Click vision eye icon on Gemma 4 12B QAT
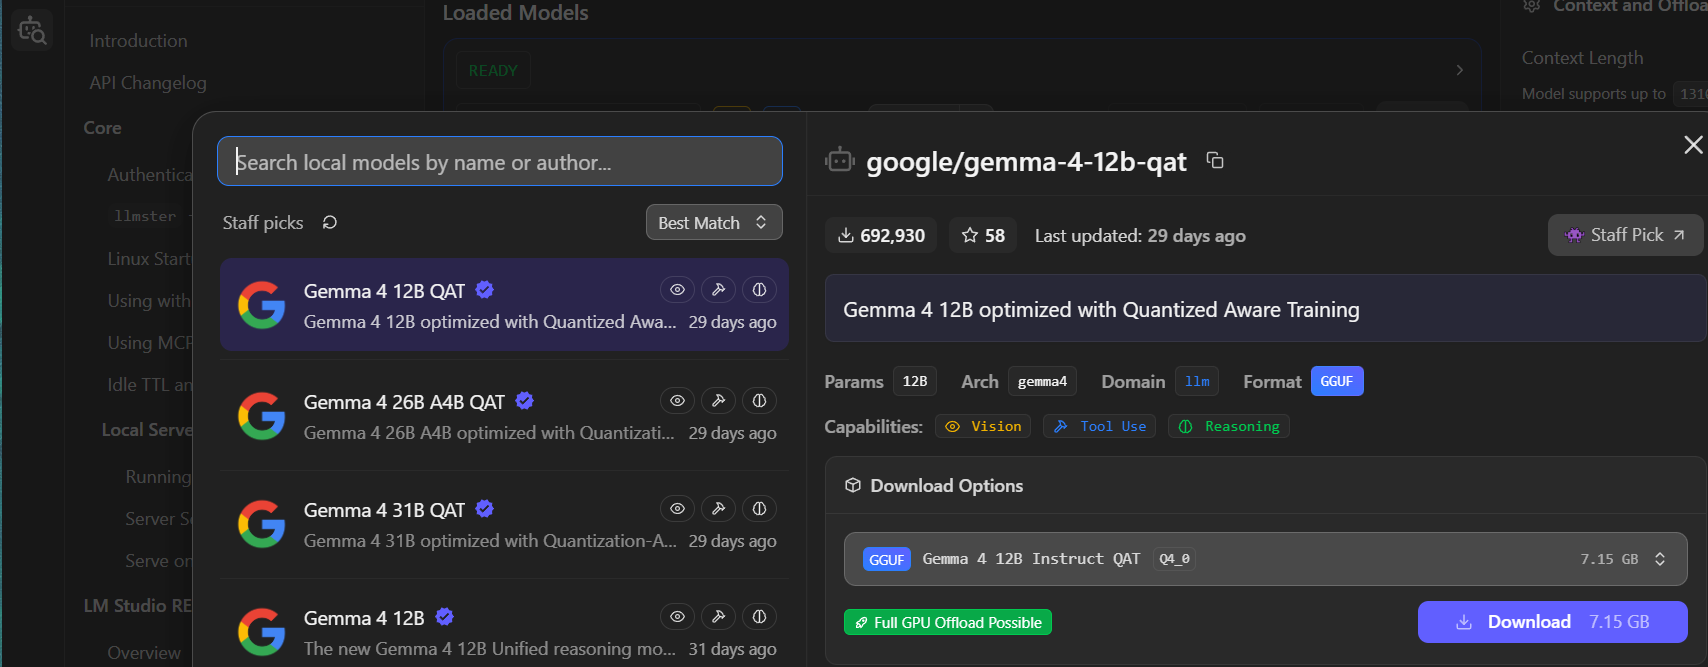Screen dimensions: 1708x667 click(x=677, y=290)
